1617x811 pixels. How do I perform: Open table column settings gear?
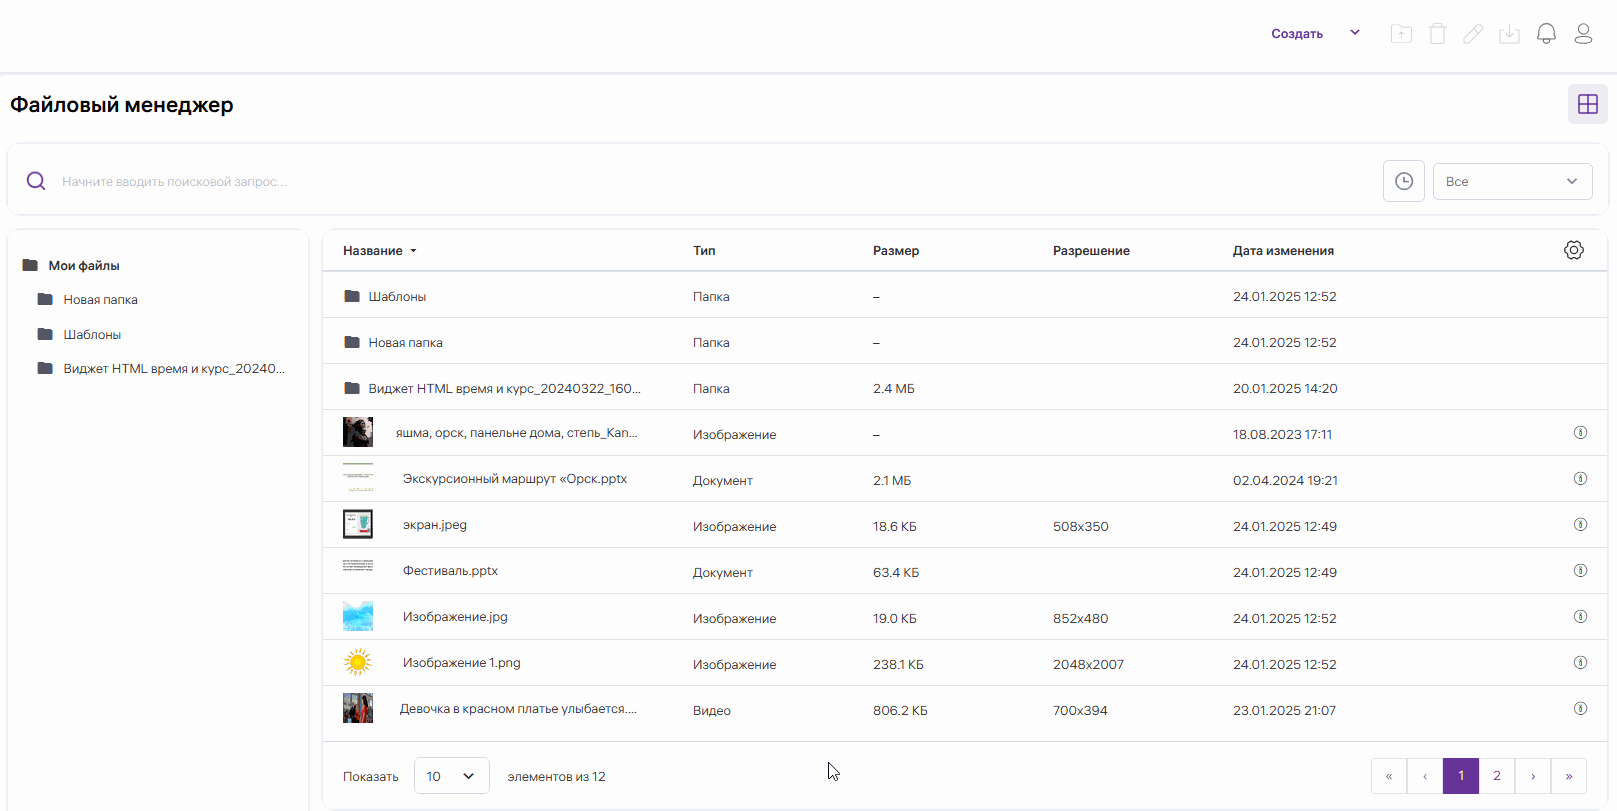point(1573,250)
